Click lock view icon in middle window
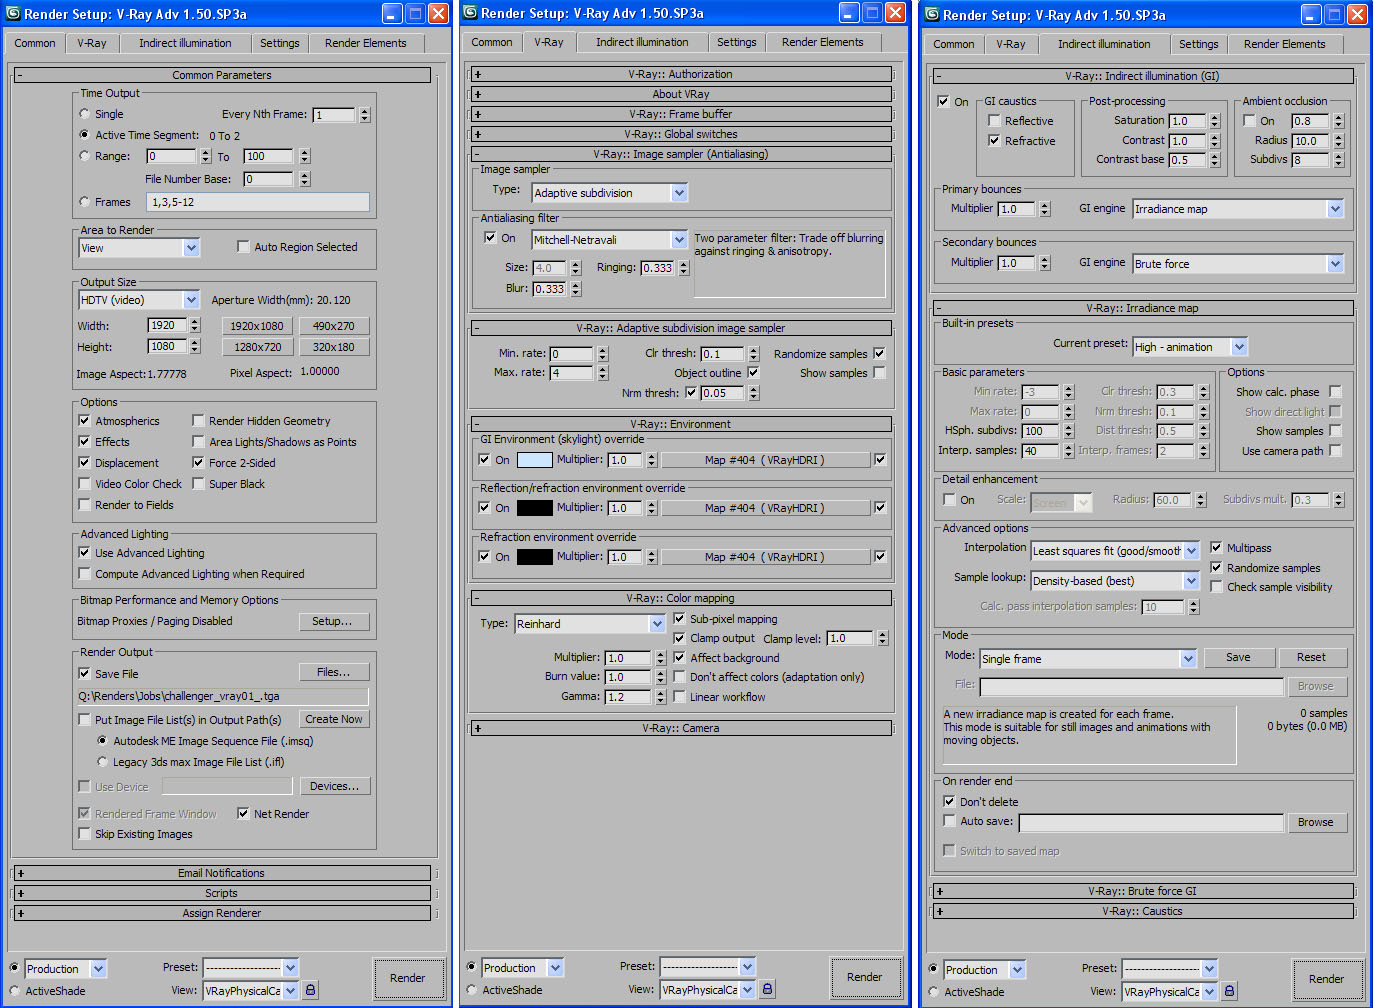 768,989
